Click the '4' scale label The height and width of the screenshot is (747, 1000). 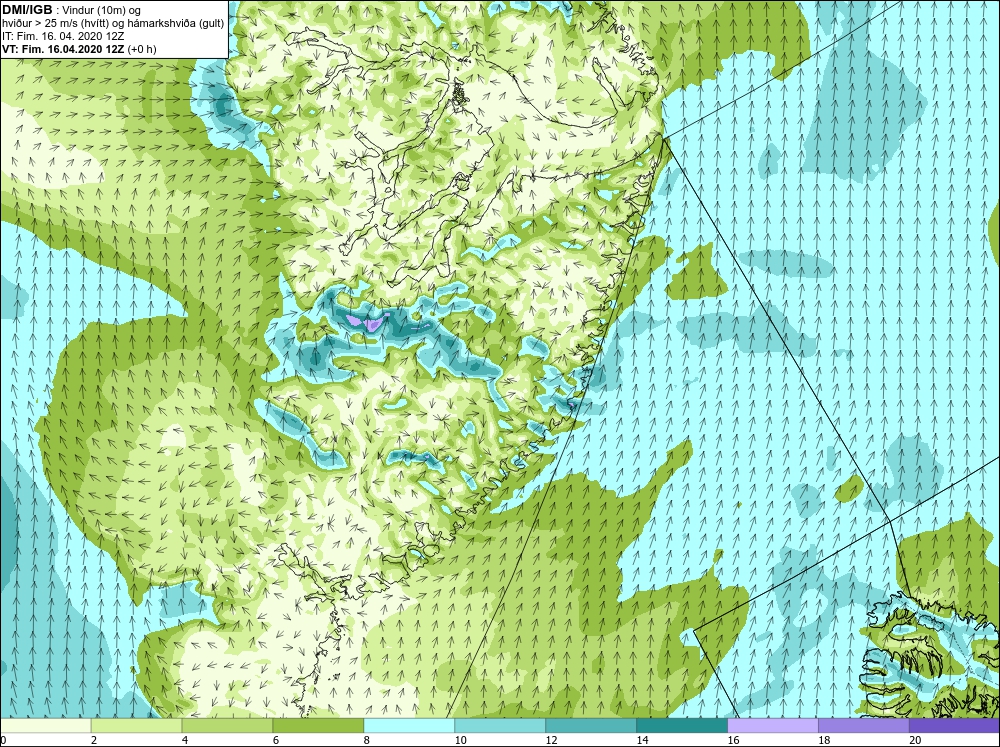(x=185, y=740)
